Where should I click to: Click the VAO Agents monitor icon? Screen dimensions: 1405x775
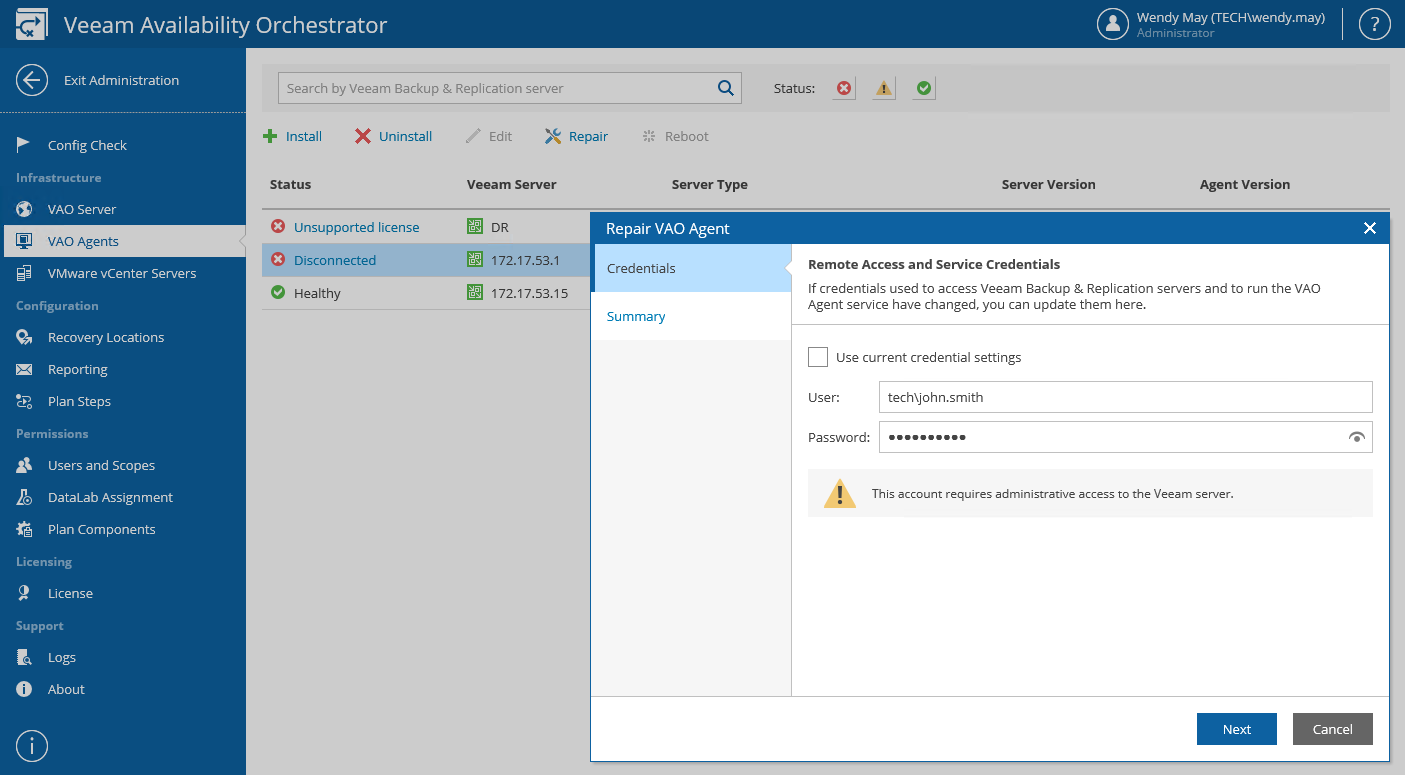24,241
